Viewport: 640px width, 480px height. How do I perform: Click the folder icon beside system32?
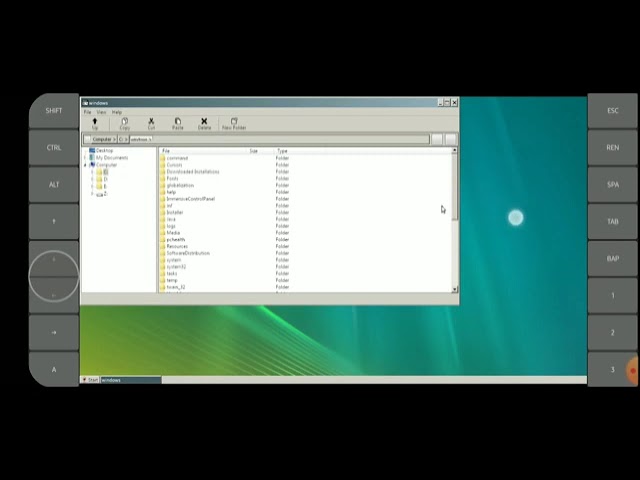162,267
